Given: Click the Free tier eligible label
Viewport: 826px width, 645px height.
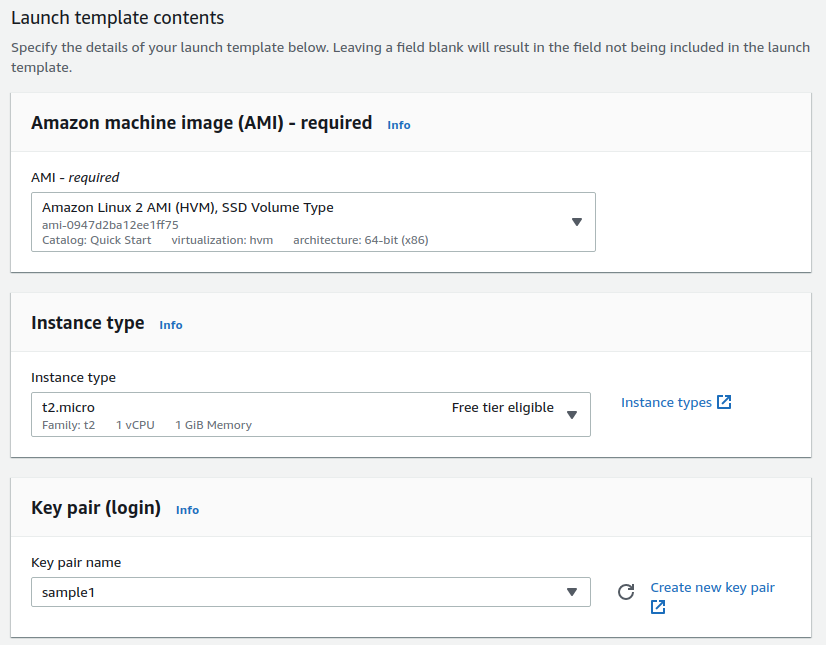Looking at the screenshot, I should [x=502, y=408].
